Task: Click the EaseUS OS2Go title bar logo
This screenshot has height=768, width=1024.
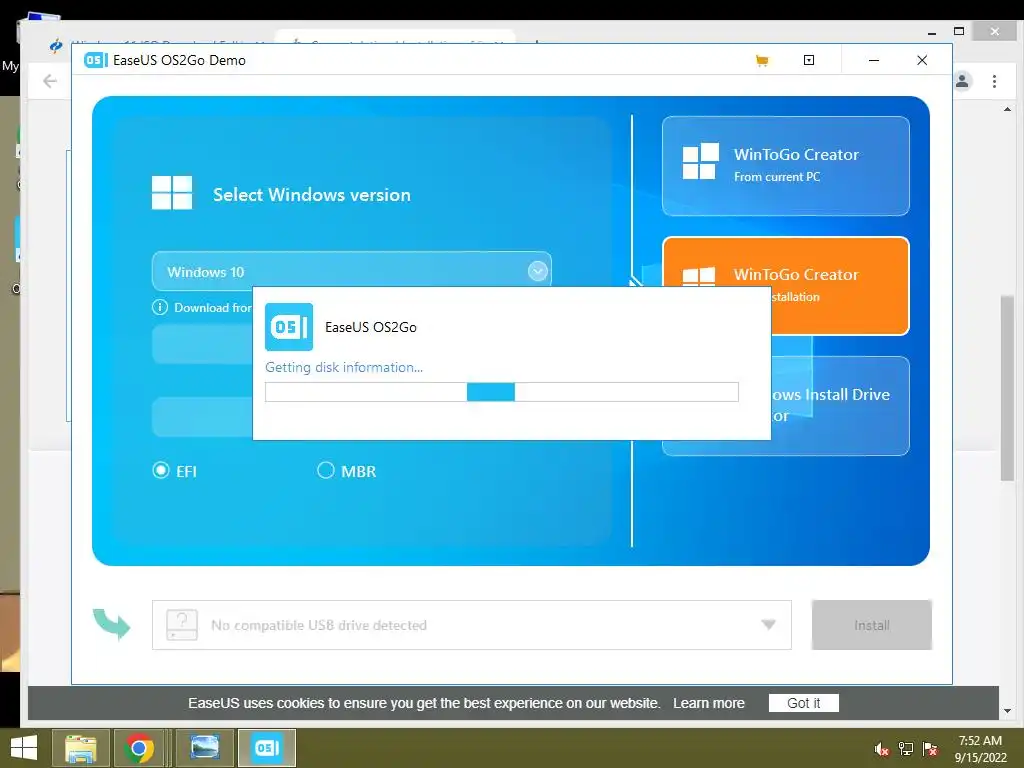Action: click(95, 60)
